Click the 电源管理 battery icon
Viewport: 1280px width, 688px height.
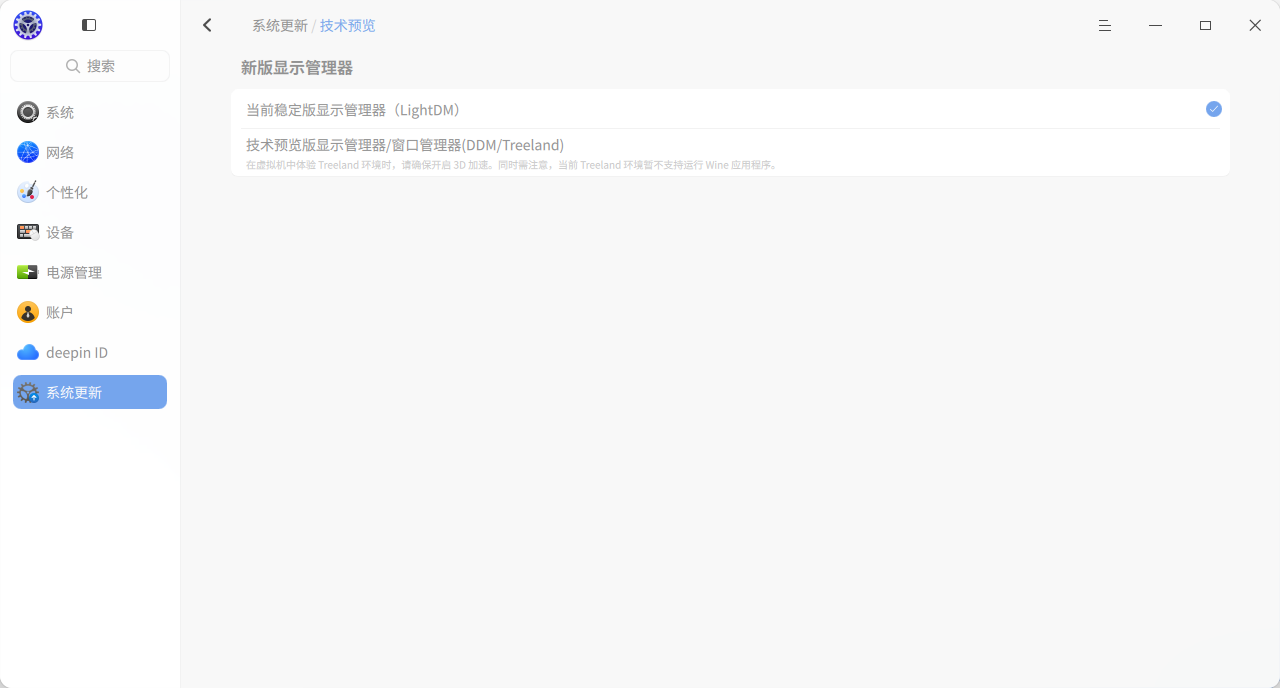point(28,272)
